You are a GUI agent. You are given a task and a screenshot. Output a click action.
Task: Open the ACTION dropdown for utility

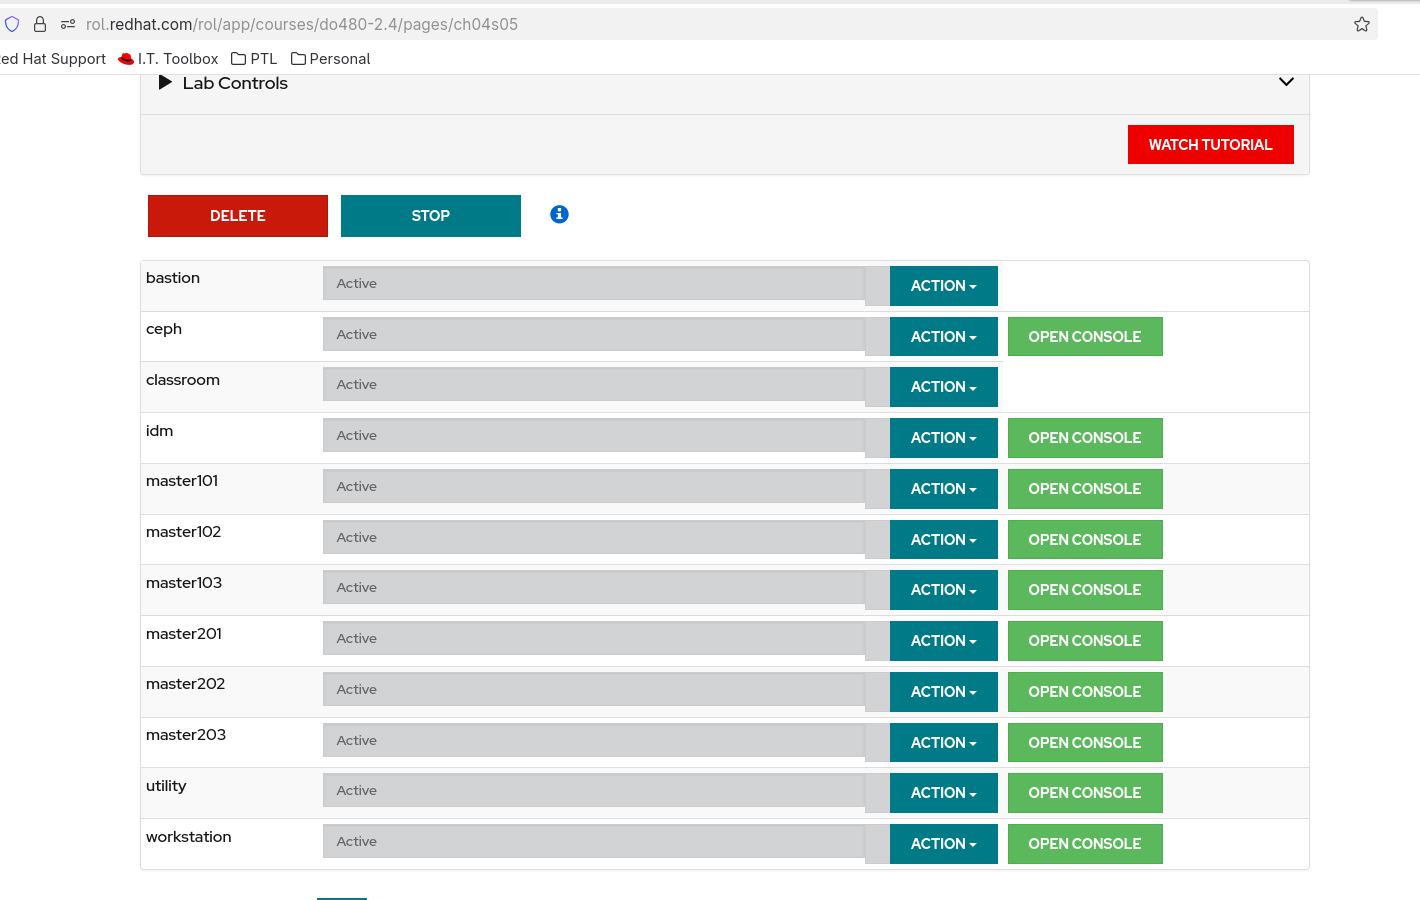(x=943, y=793)
